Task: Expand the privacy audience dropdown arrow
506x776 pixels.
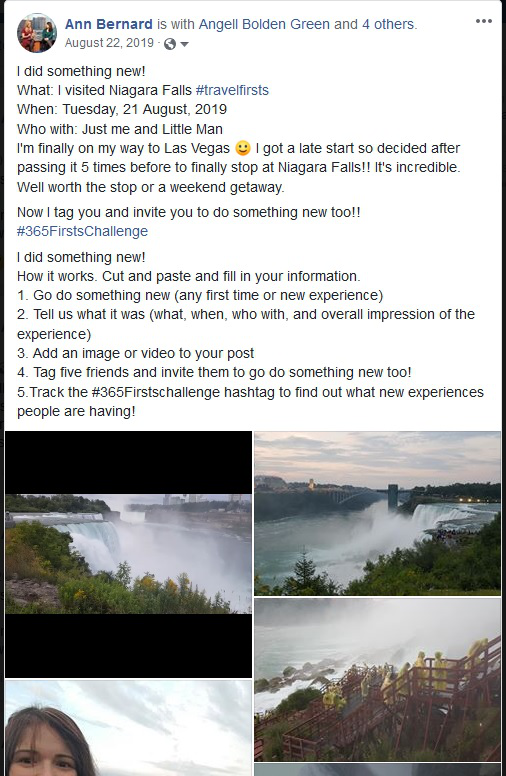Action: pos(184,44)
